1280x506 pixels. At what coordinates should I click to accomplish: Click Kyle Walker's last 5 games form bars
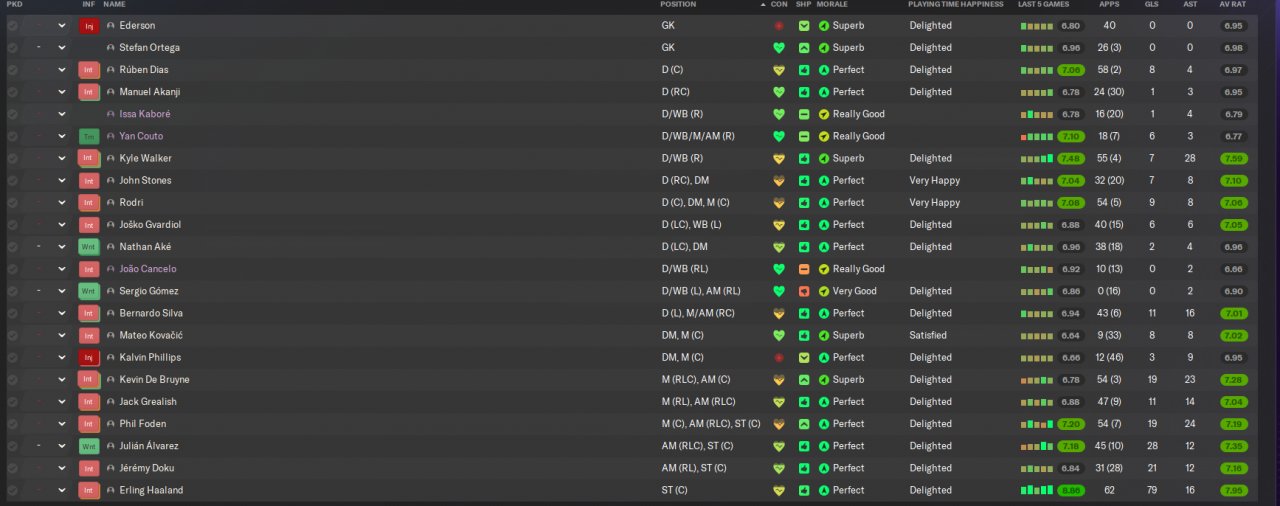[x=1037, y=159]
